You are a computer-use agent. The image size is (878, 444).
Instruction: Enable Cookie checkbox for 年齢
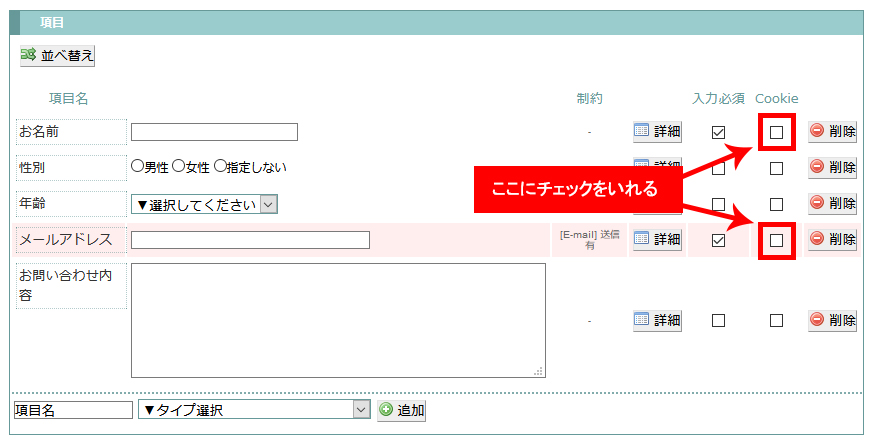point(776,204)
